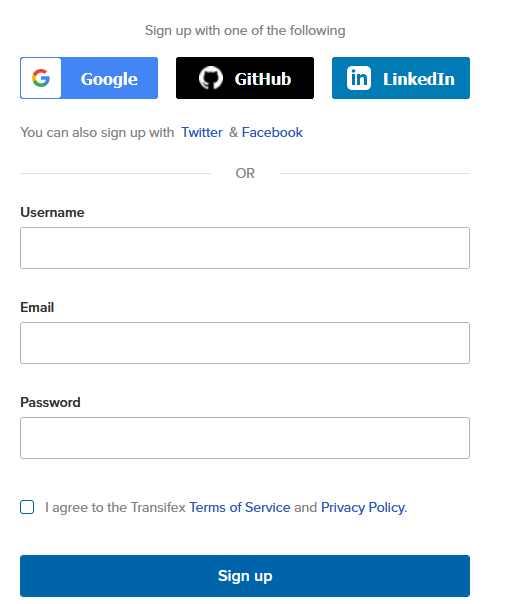The image size is (529, 604).
Task: Sign up using the Google button label
Action: 109,79
